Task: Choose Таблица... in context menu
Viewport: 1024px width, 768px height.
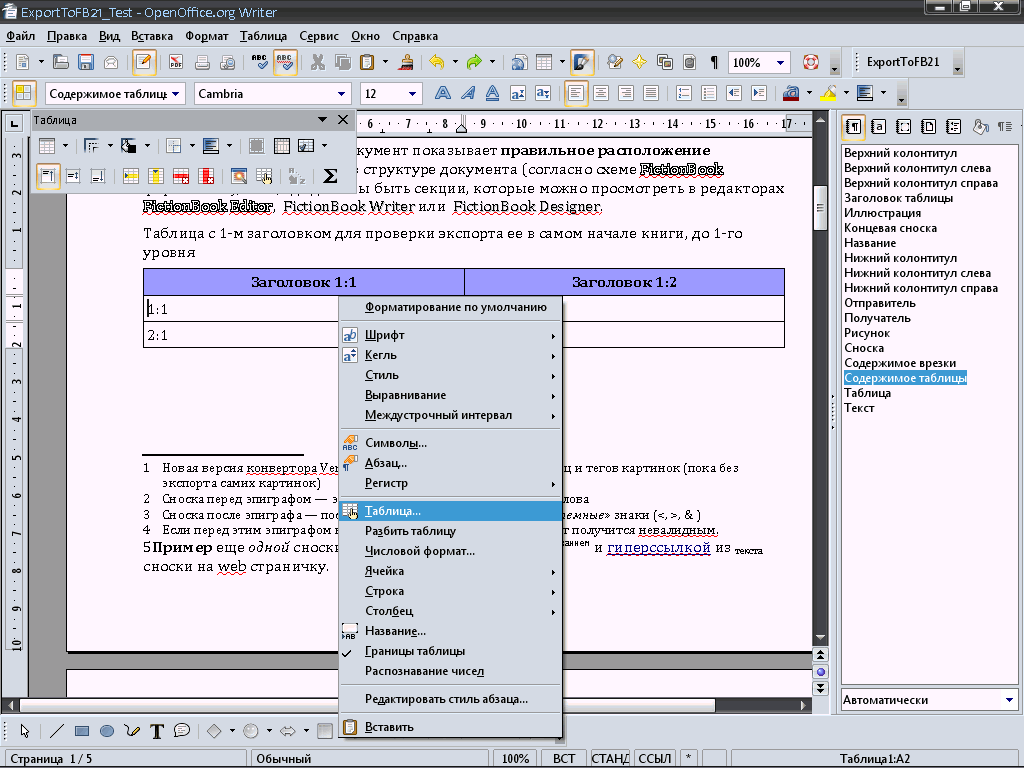Action: (450, 511)
